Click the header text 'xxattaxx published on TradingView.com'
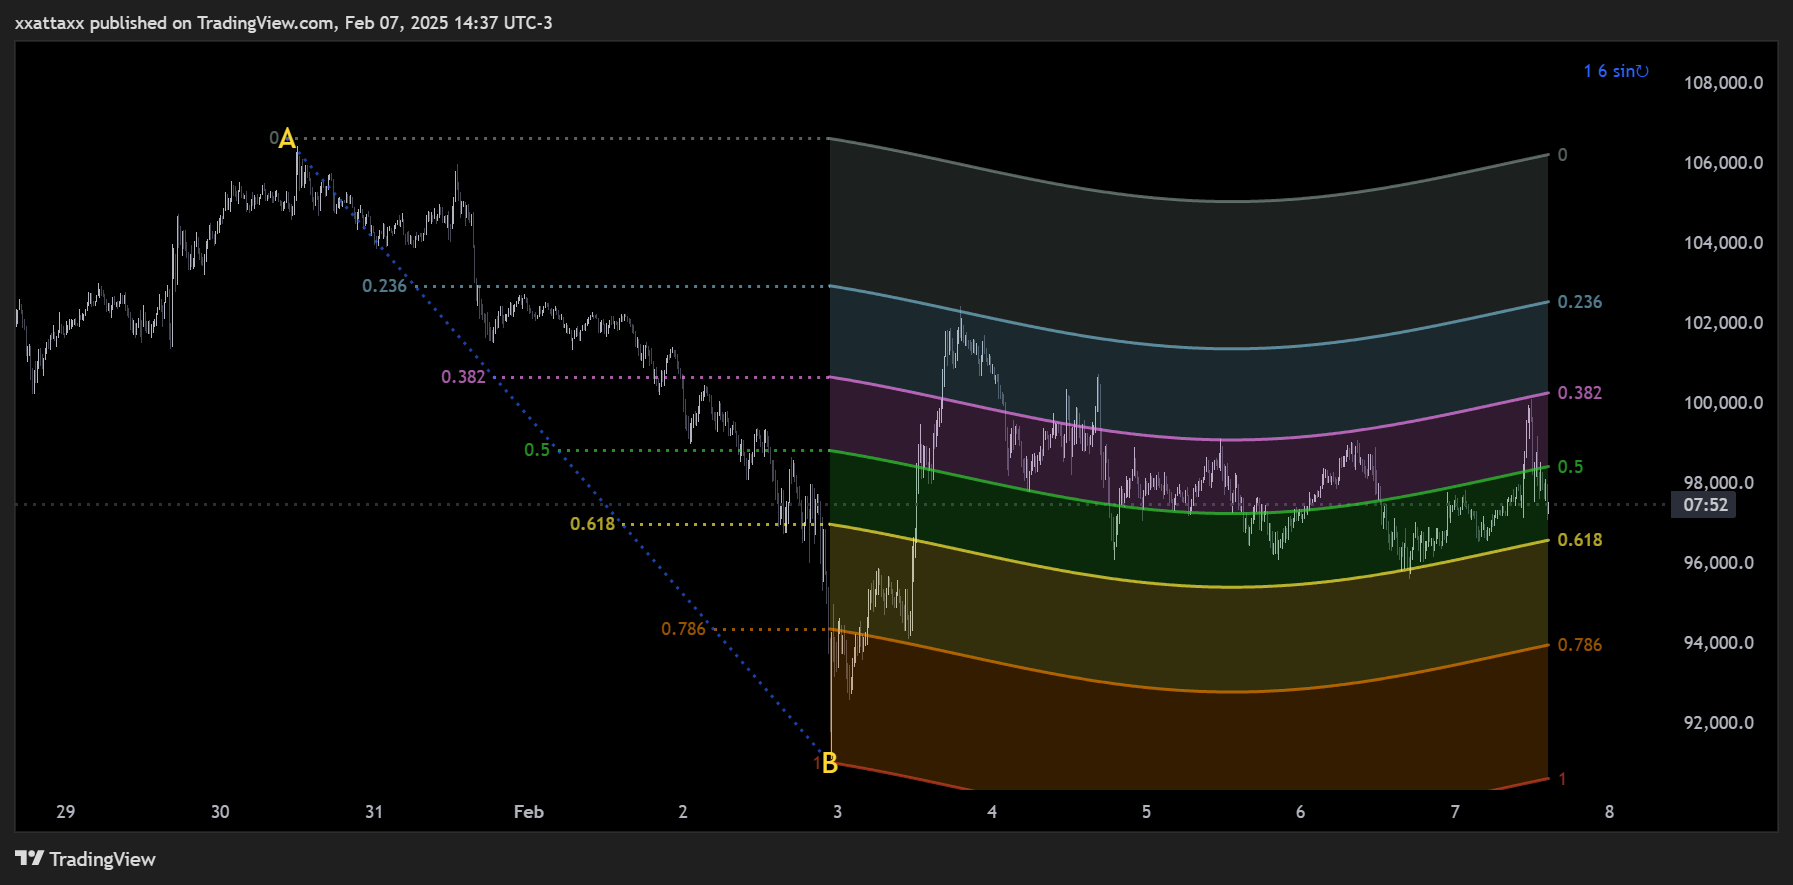This screenshot has height=885, width=1793. 175,22
